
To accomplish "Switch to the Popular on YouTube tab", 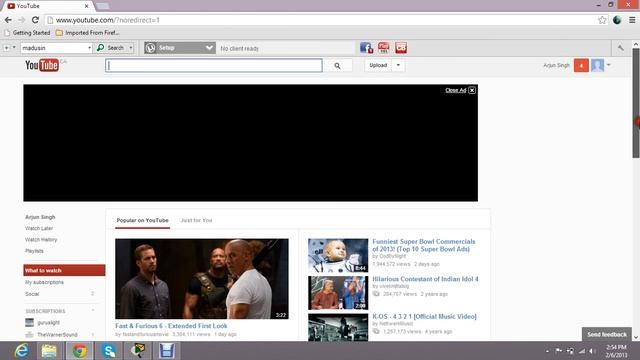I will pyautogui.click(x=142, y=220).
